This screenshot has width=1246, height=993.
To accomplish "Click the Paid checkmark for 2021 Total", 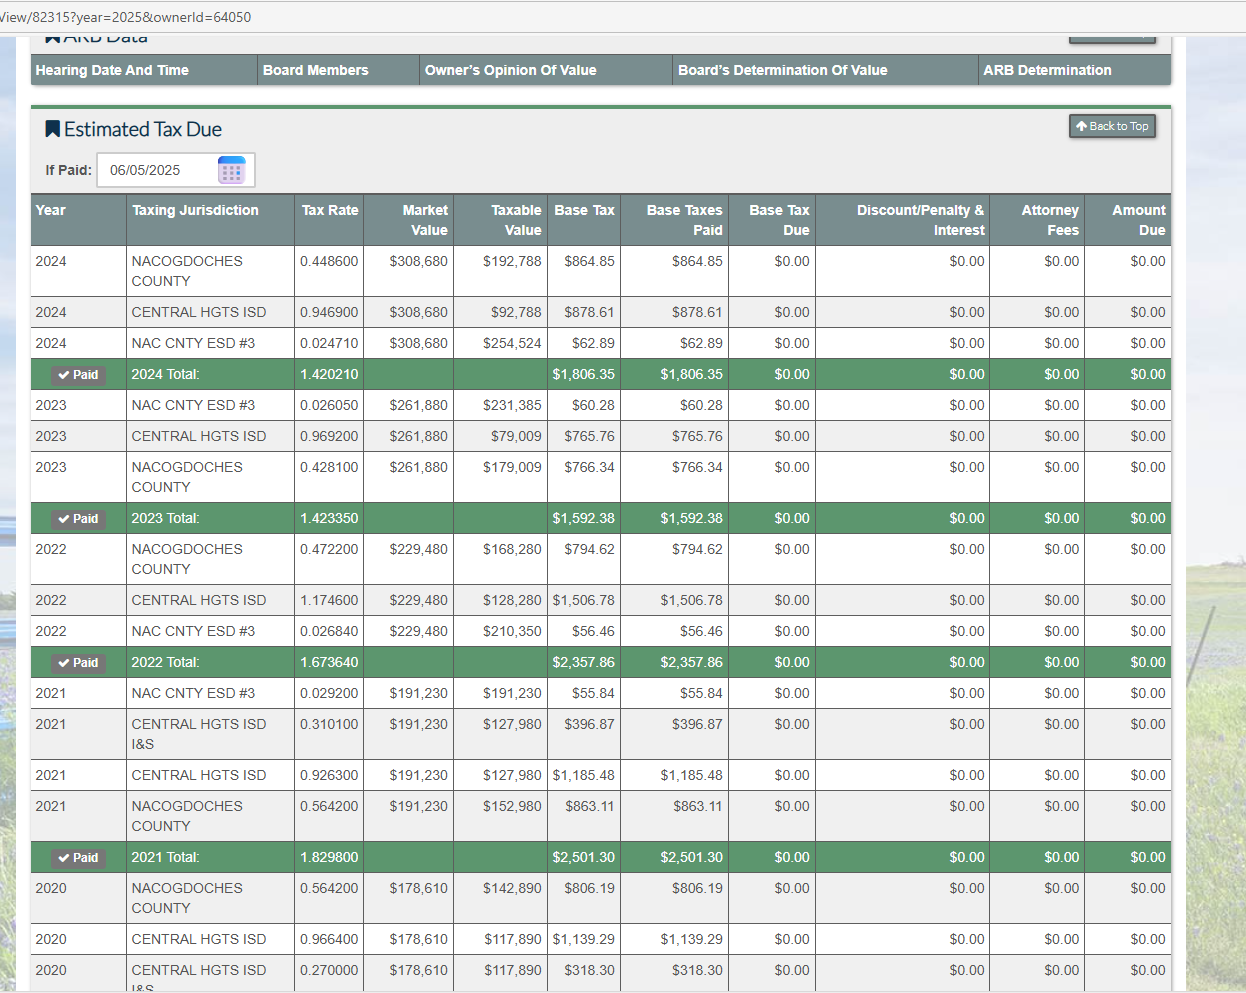I will click(x=64, y=858).
